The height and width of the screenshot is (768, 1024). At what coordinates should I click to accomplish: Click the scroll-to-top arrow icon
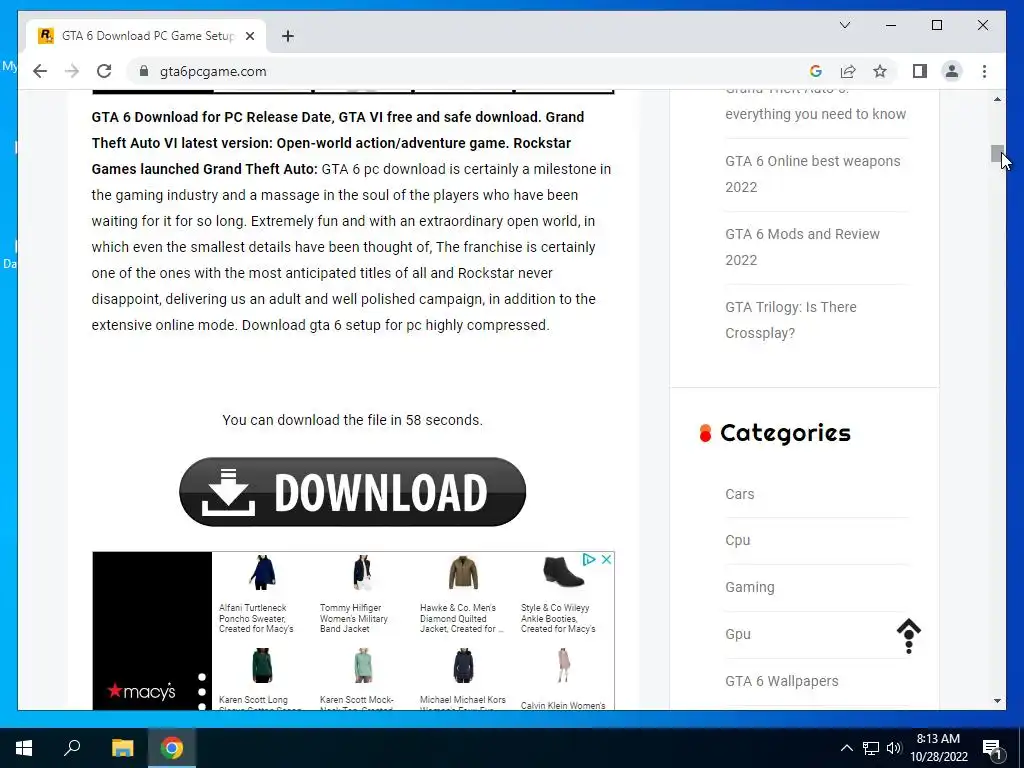point(908,636)
